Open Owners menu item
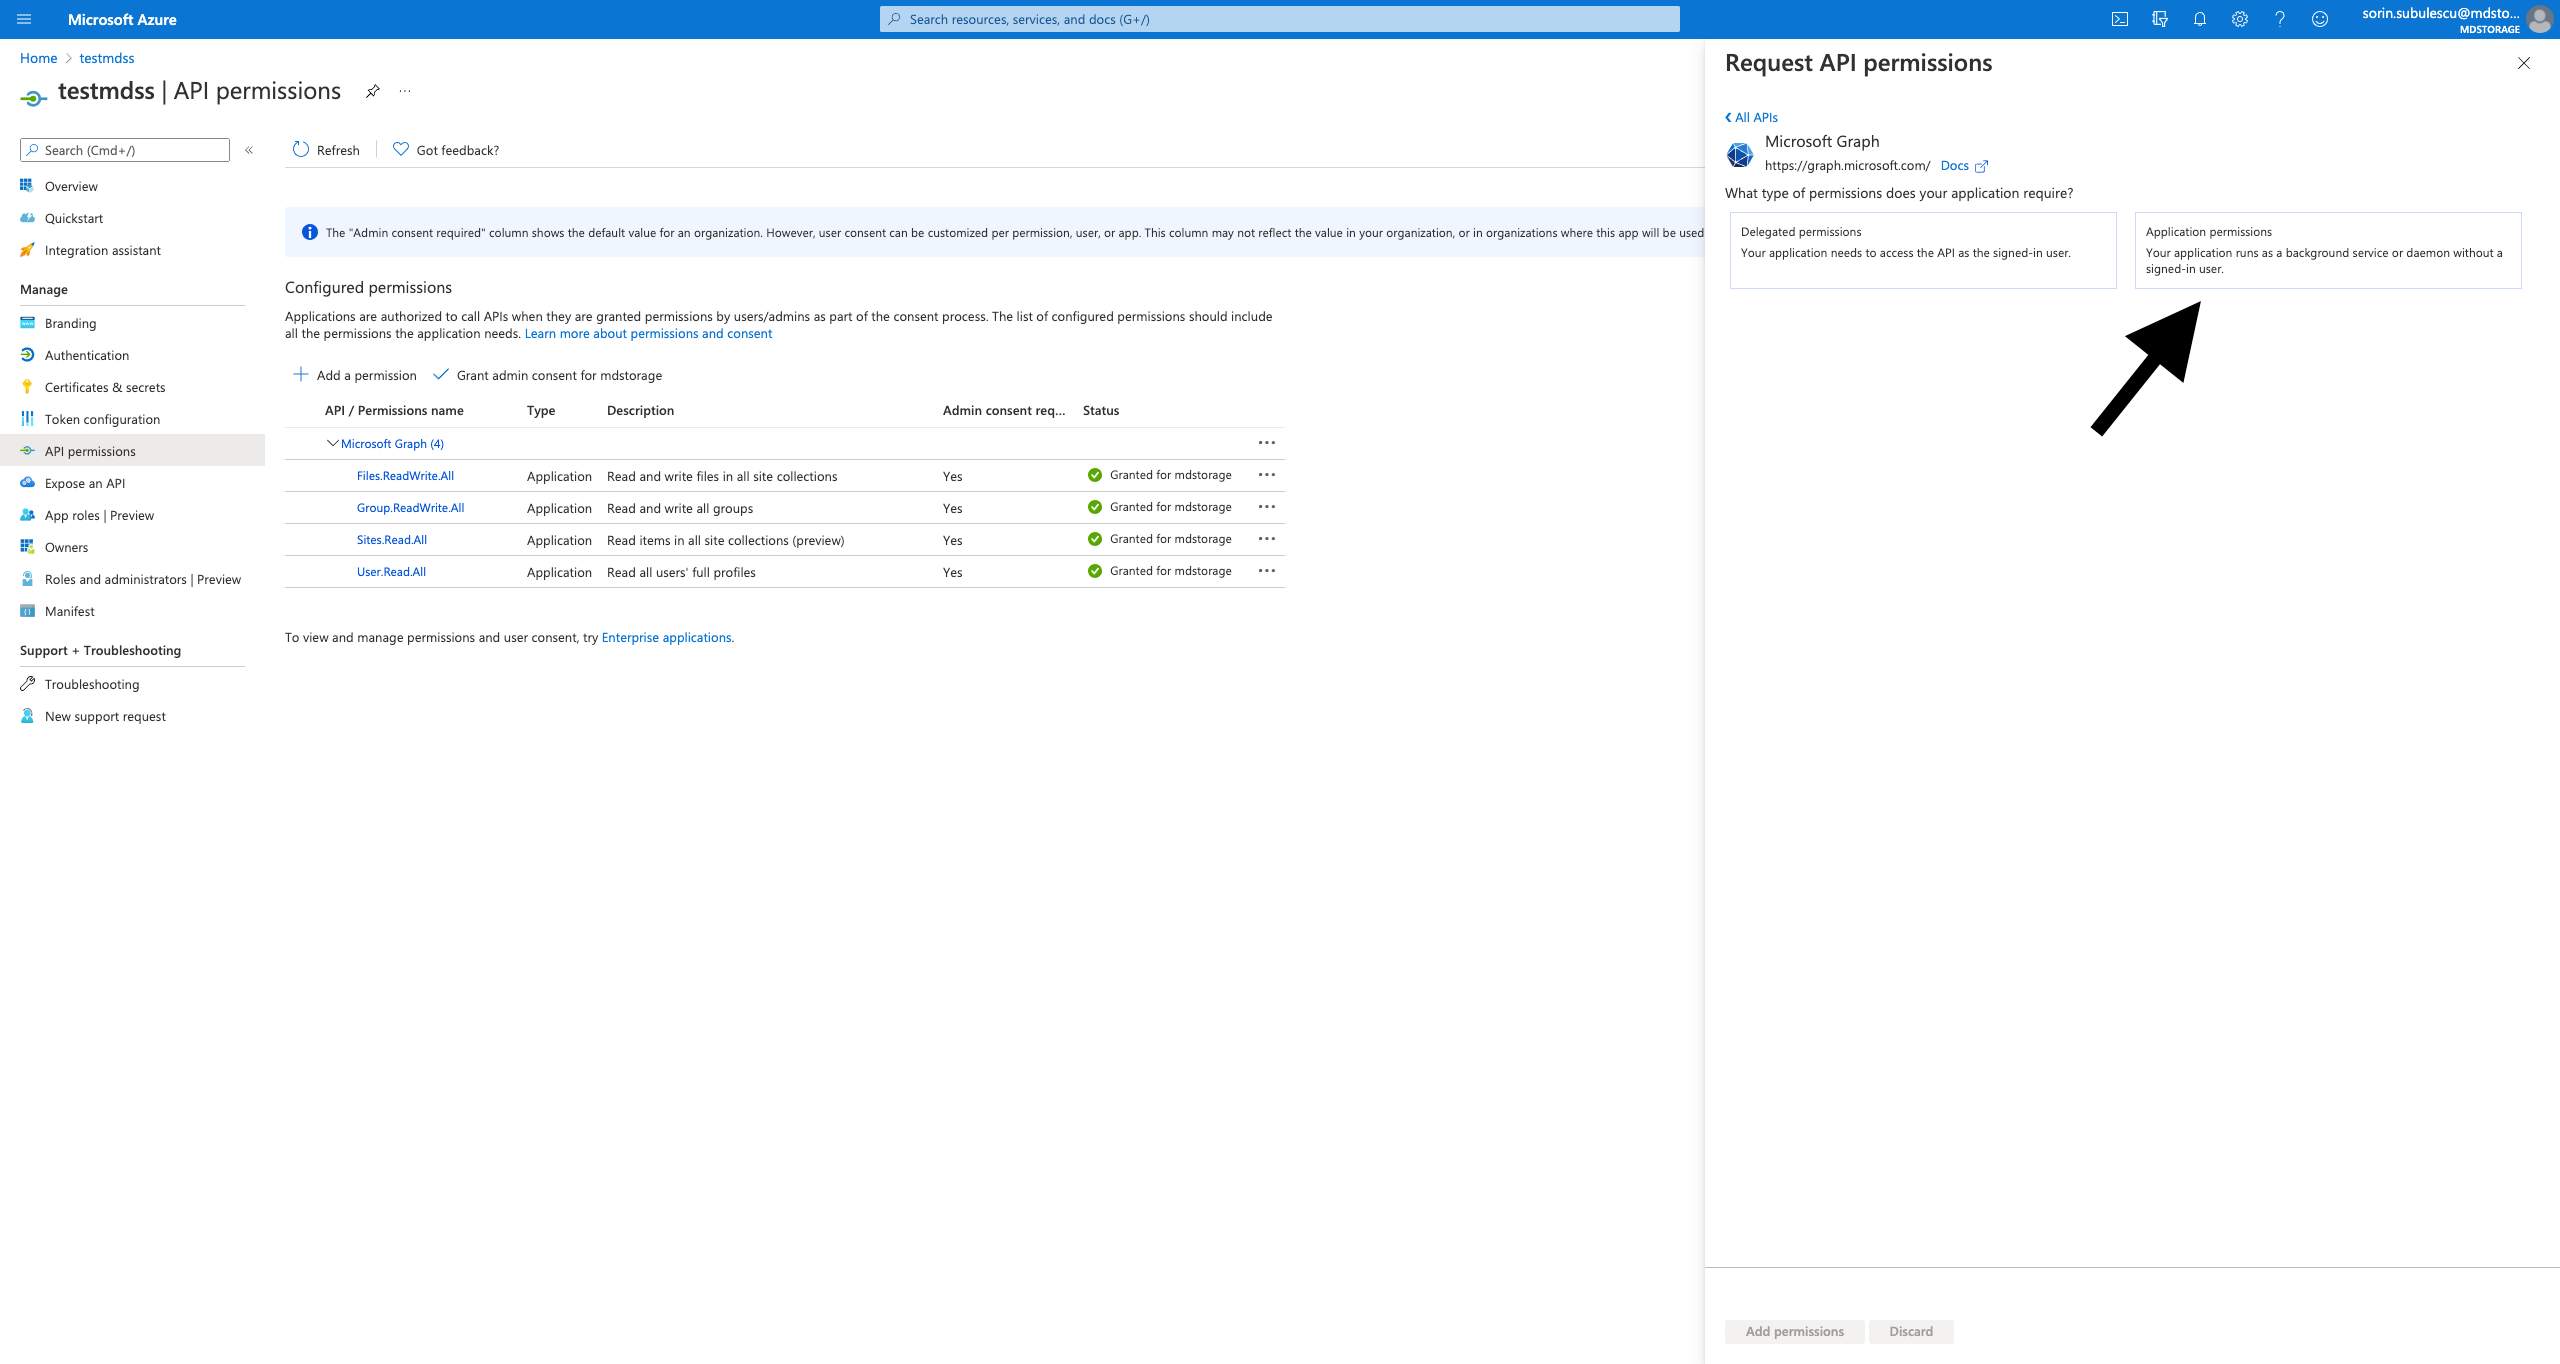This screenshot has width=2560, height=1364. (132, 547)
